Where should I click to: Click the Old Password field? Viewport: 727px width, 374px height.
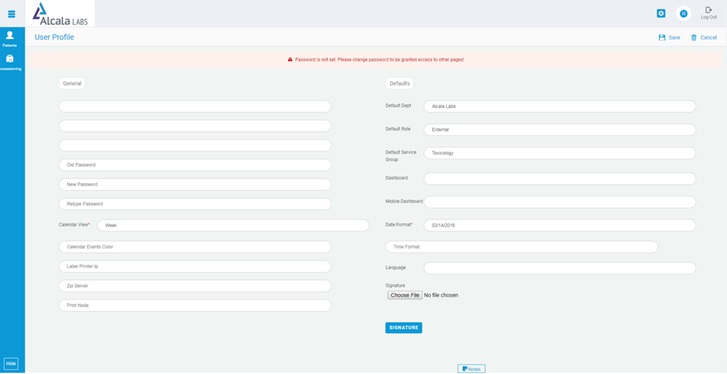pyautogui.click(x=195, y=165)
